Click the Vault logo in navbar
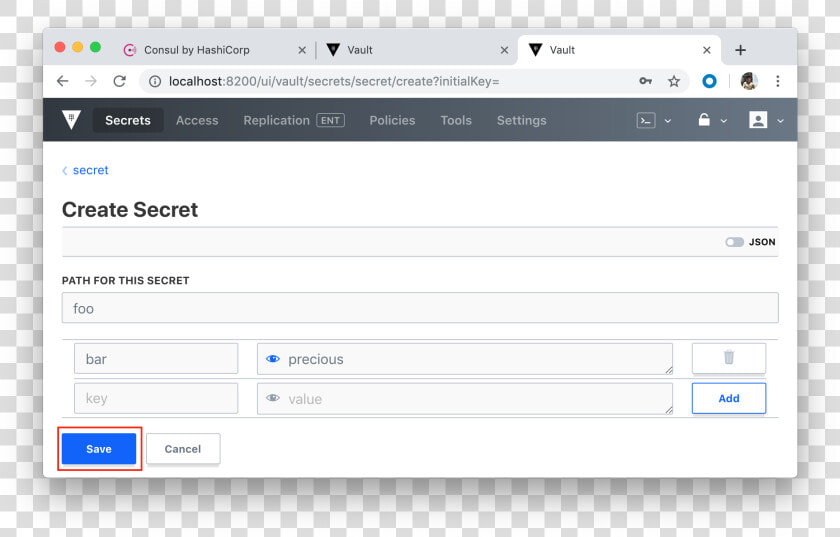840x537 pixels. coord(71,120)
